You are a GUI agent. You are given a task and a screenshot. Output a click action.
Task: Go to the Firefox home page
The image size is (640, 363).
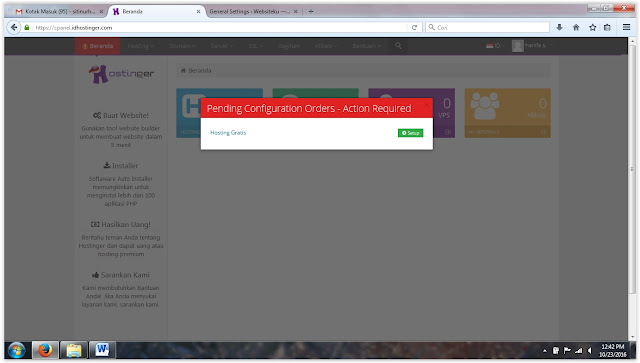click(576, 27)
